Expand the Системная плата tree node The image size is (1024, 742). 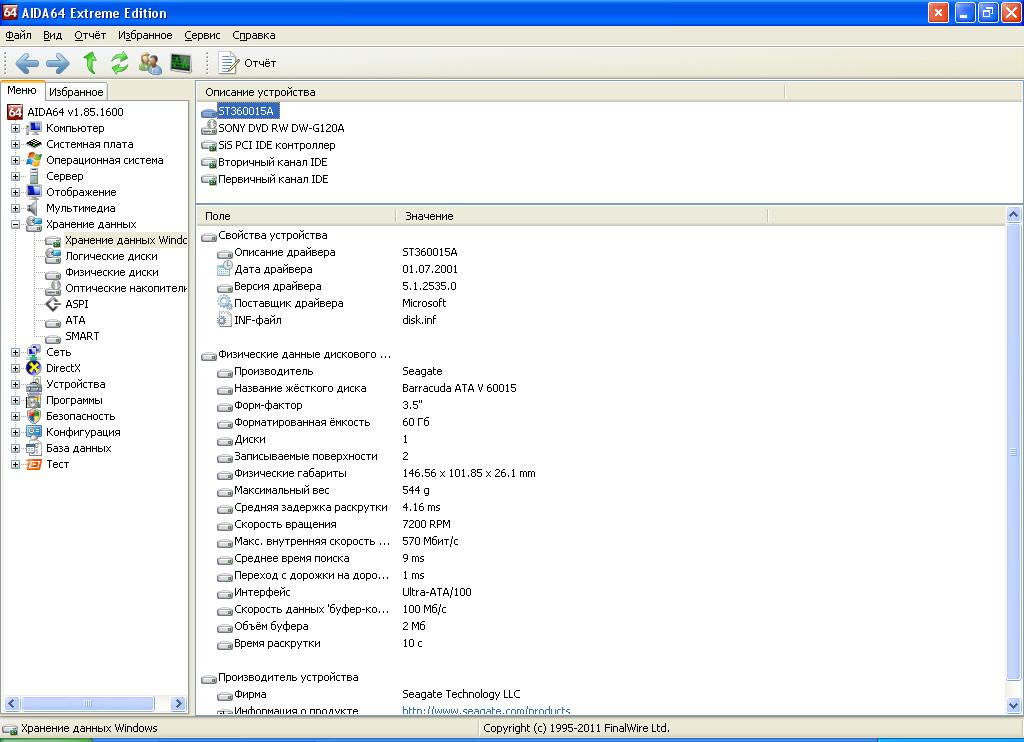(x=15, y=144)
